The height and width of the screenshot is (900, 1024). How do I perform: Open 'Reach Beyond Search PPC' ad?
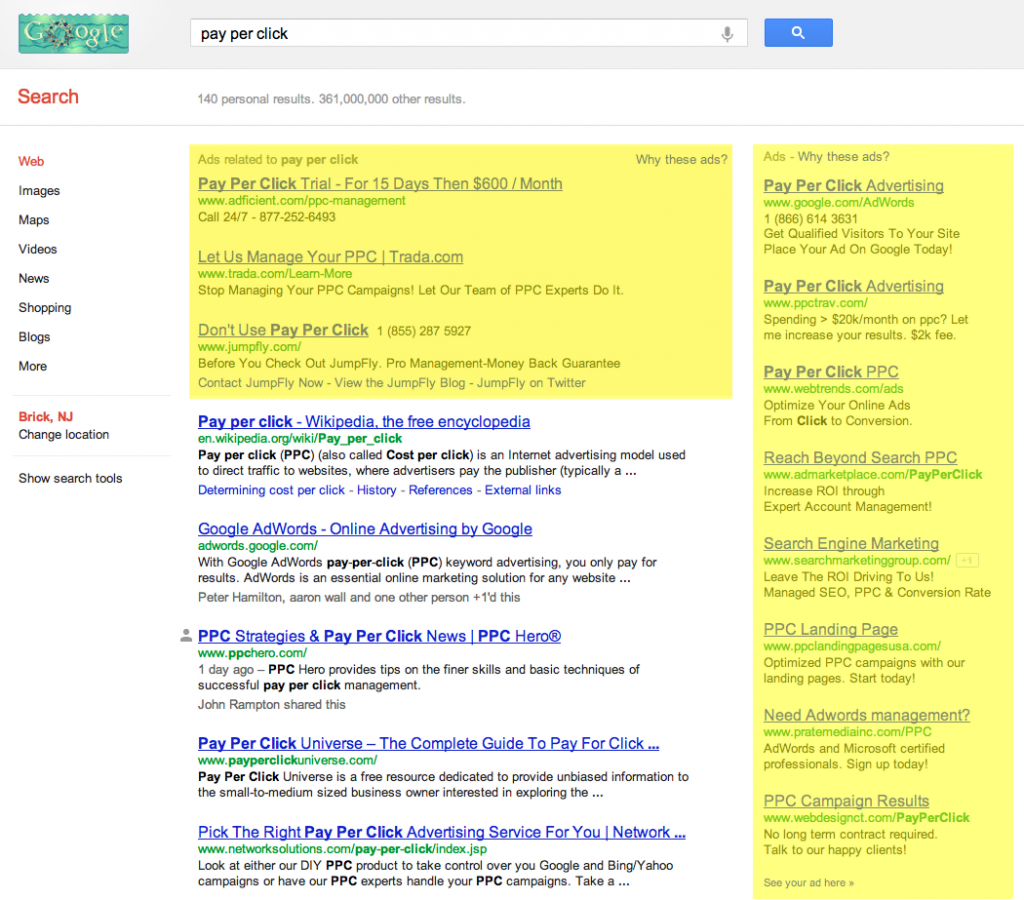pyautogui.click(x=860, y=457)
